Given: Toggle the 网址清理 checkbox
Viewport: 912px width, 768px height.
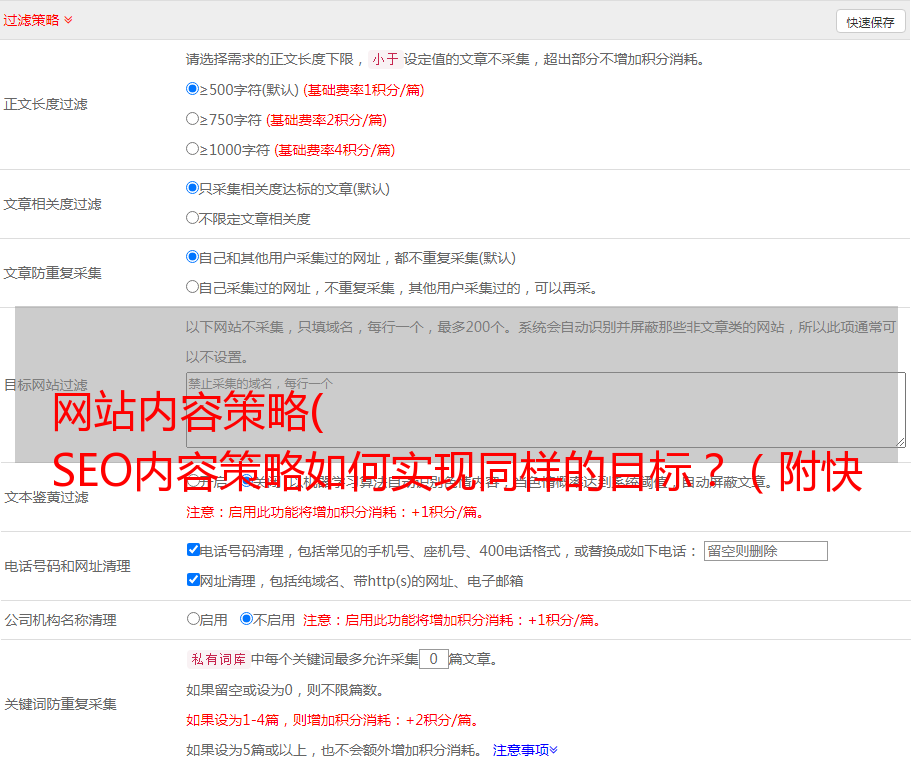Looking at the screenshot, I should [193, 579].
